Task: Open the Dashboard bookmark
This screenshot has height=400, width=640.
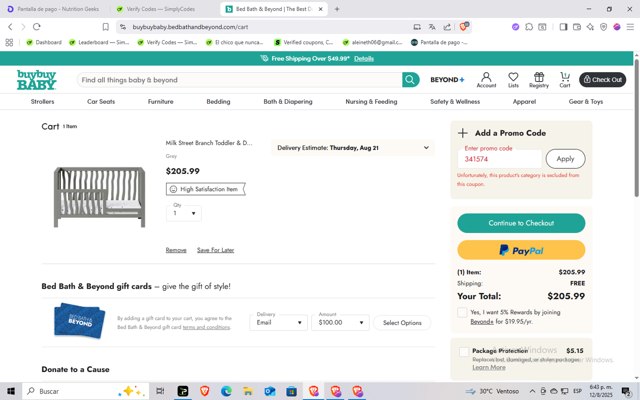Action: point(44,42)
